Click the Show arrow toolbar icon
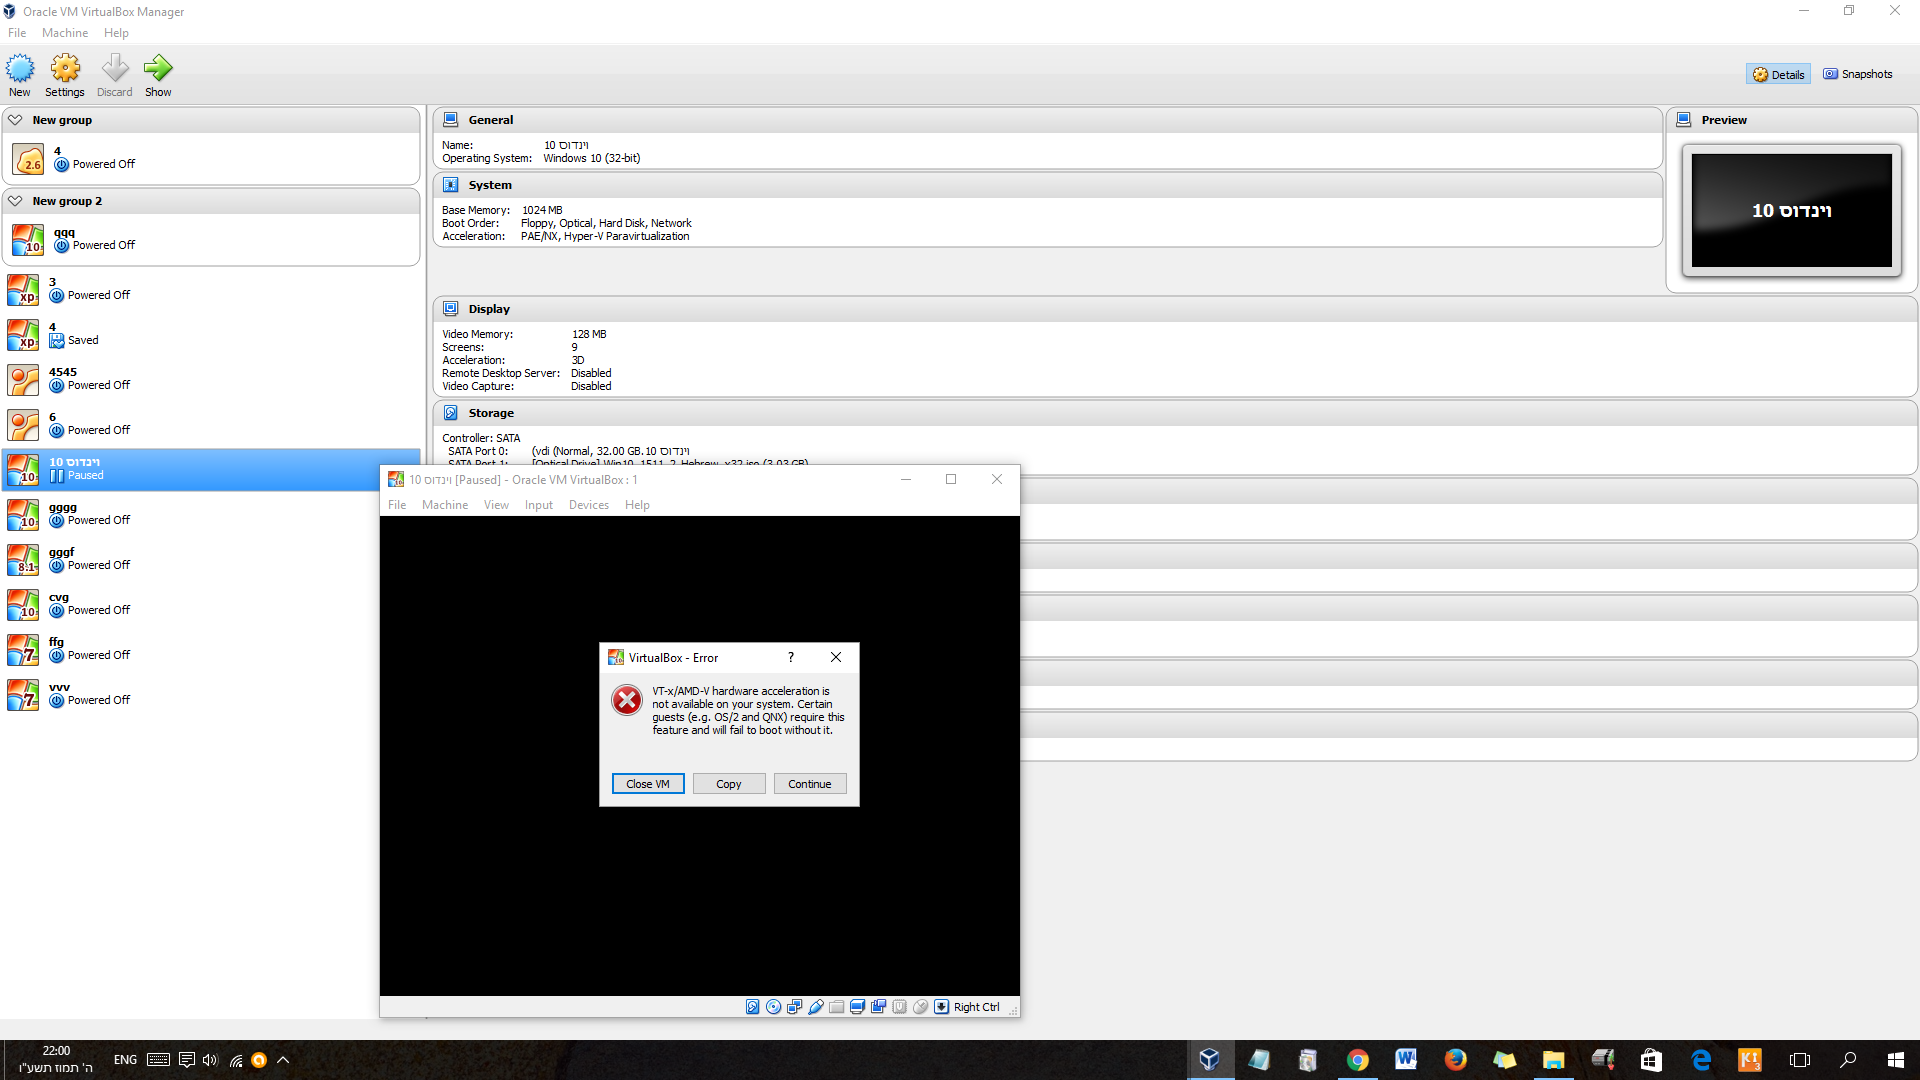 click(x=158, y=76)
